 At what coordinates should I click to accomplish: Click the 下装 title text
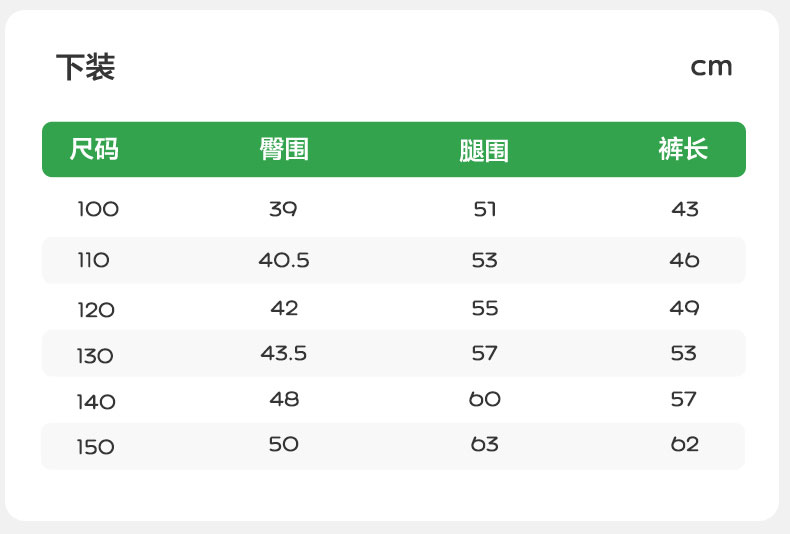[86, 68]
